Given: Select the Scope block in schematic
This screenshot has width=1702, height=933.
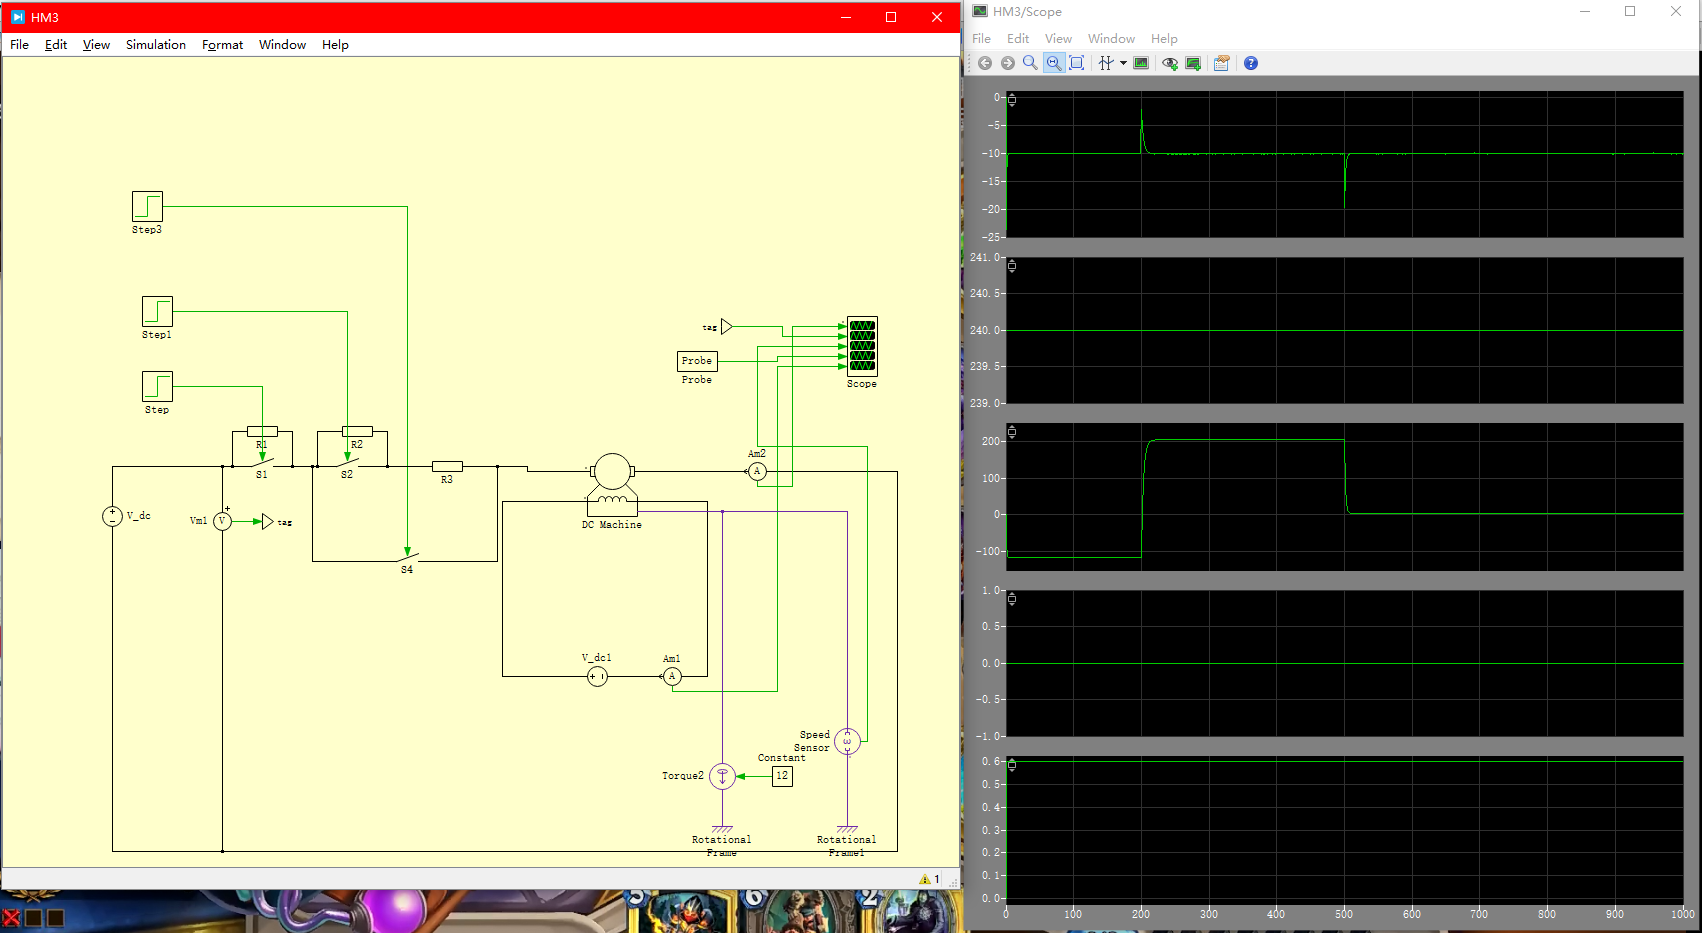Looking at the screenshot, I should [x=862, y=346].
